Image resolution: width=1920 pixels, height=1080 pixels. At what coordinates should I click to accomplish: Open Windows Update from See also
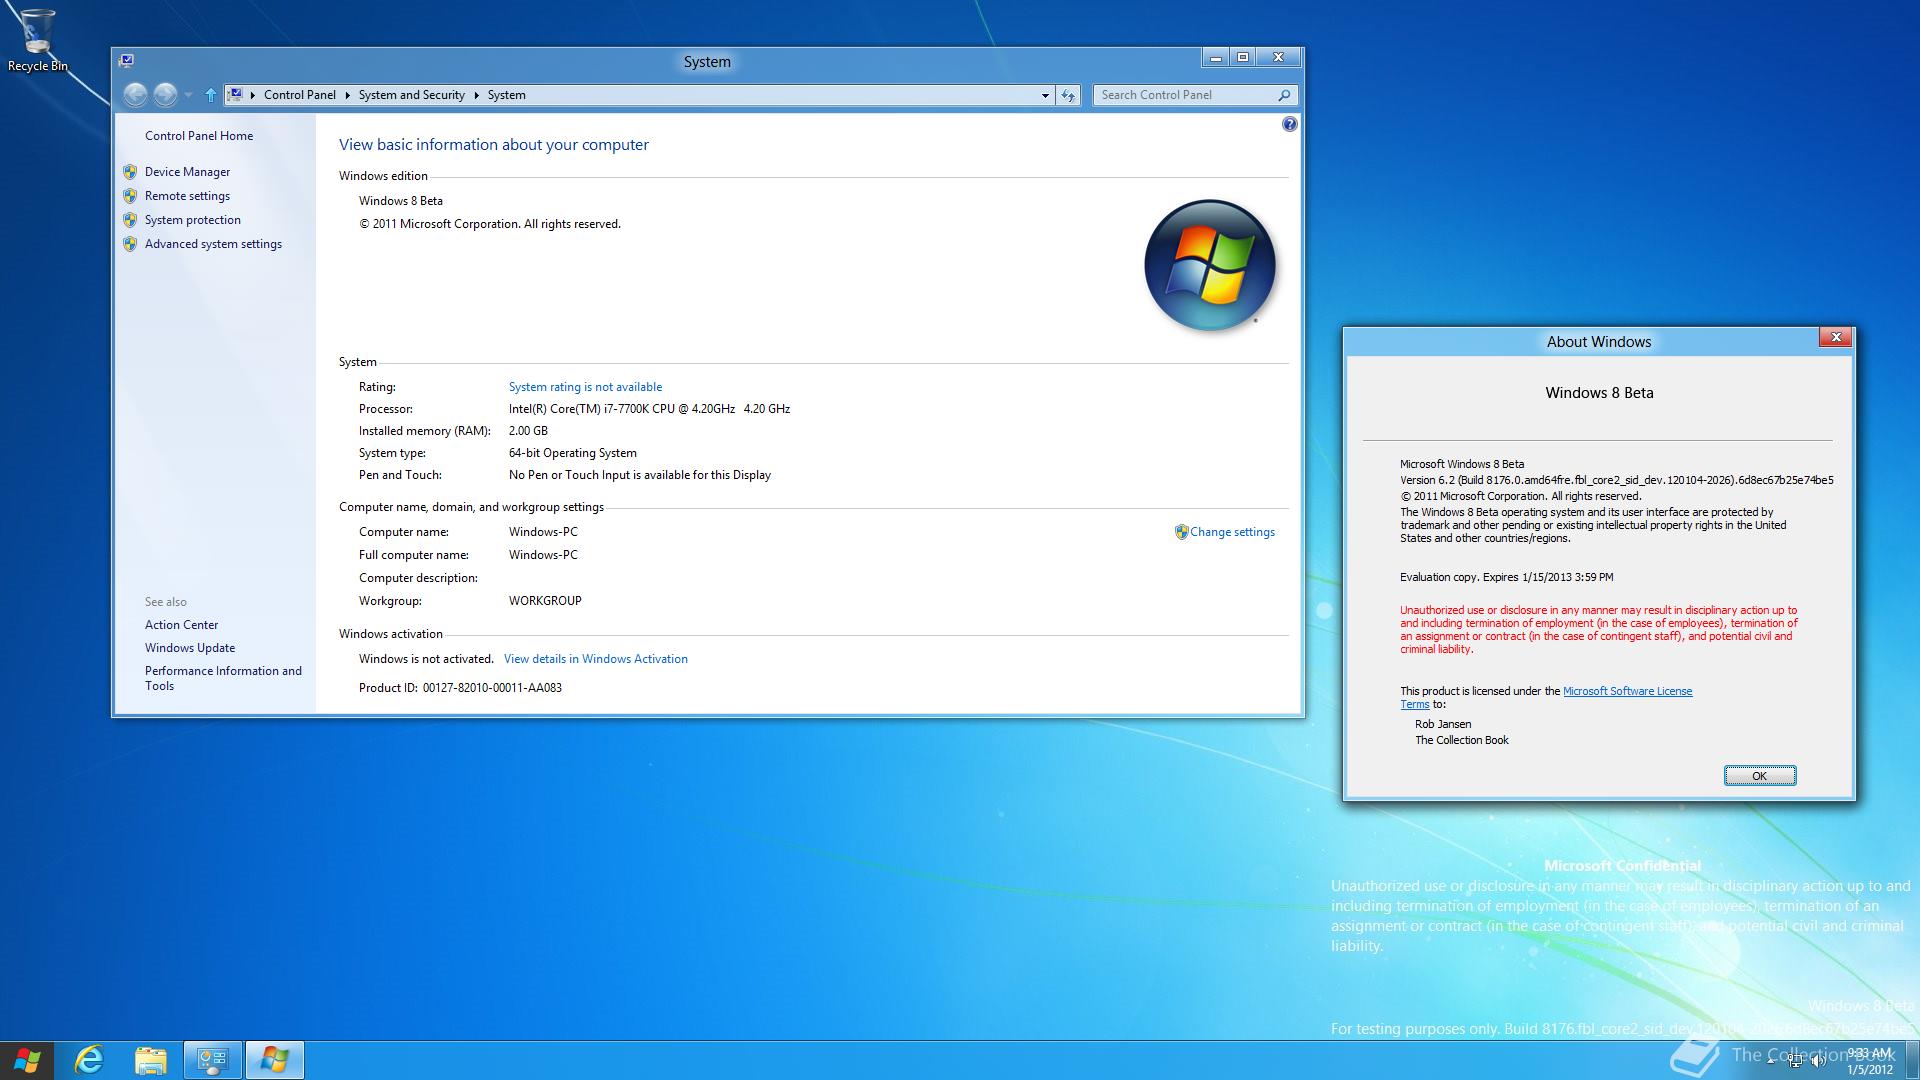tap(190, 648)
